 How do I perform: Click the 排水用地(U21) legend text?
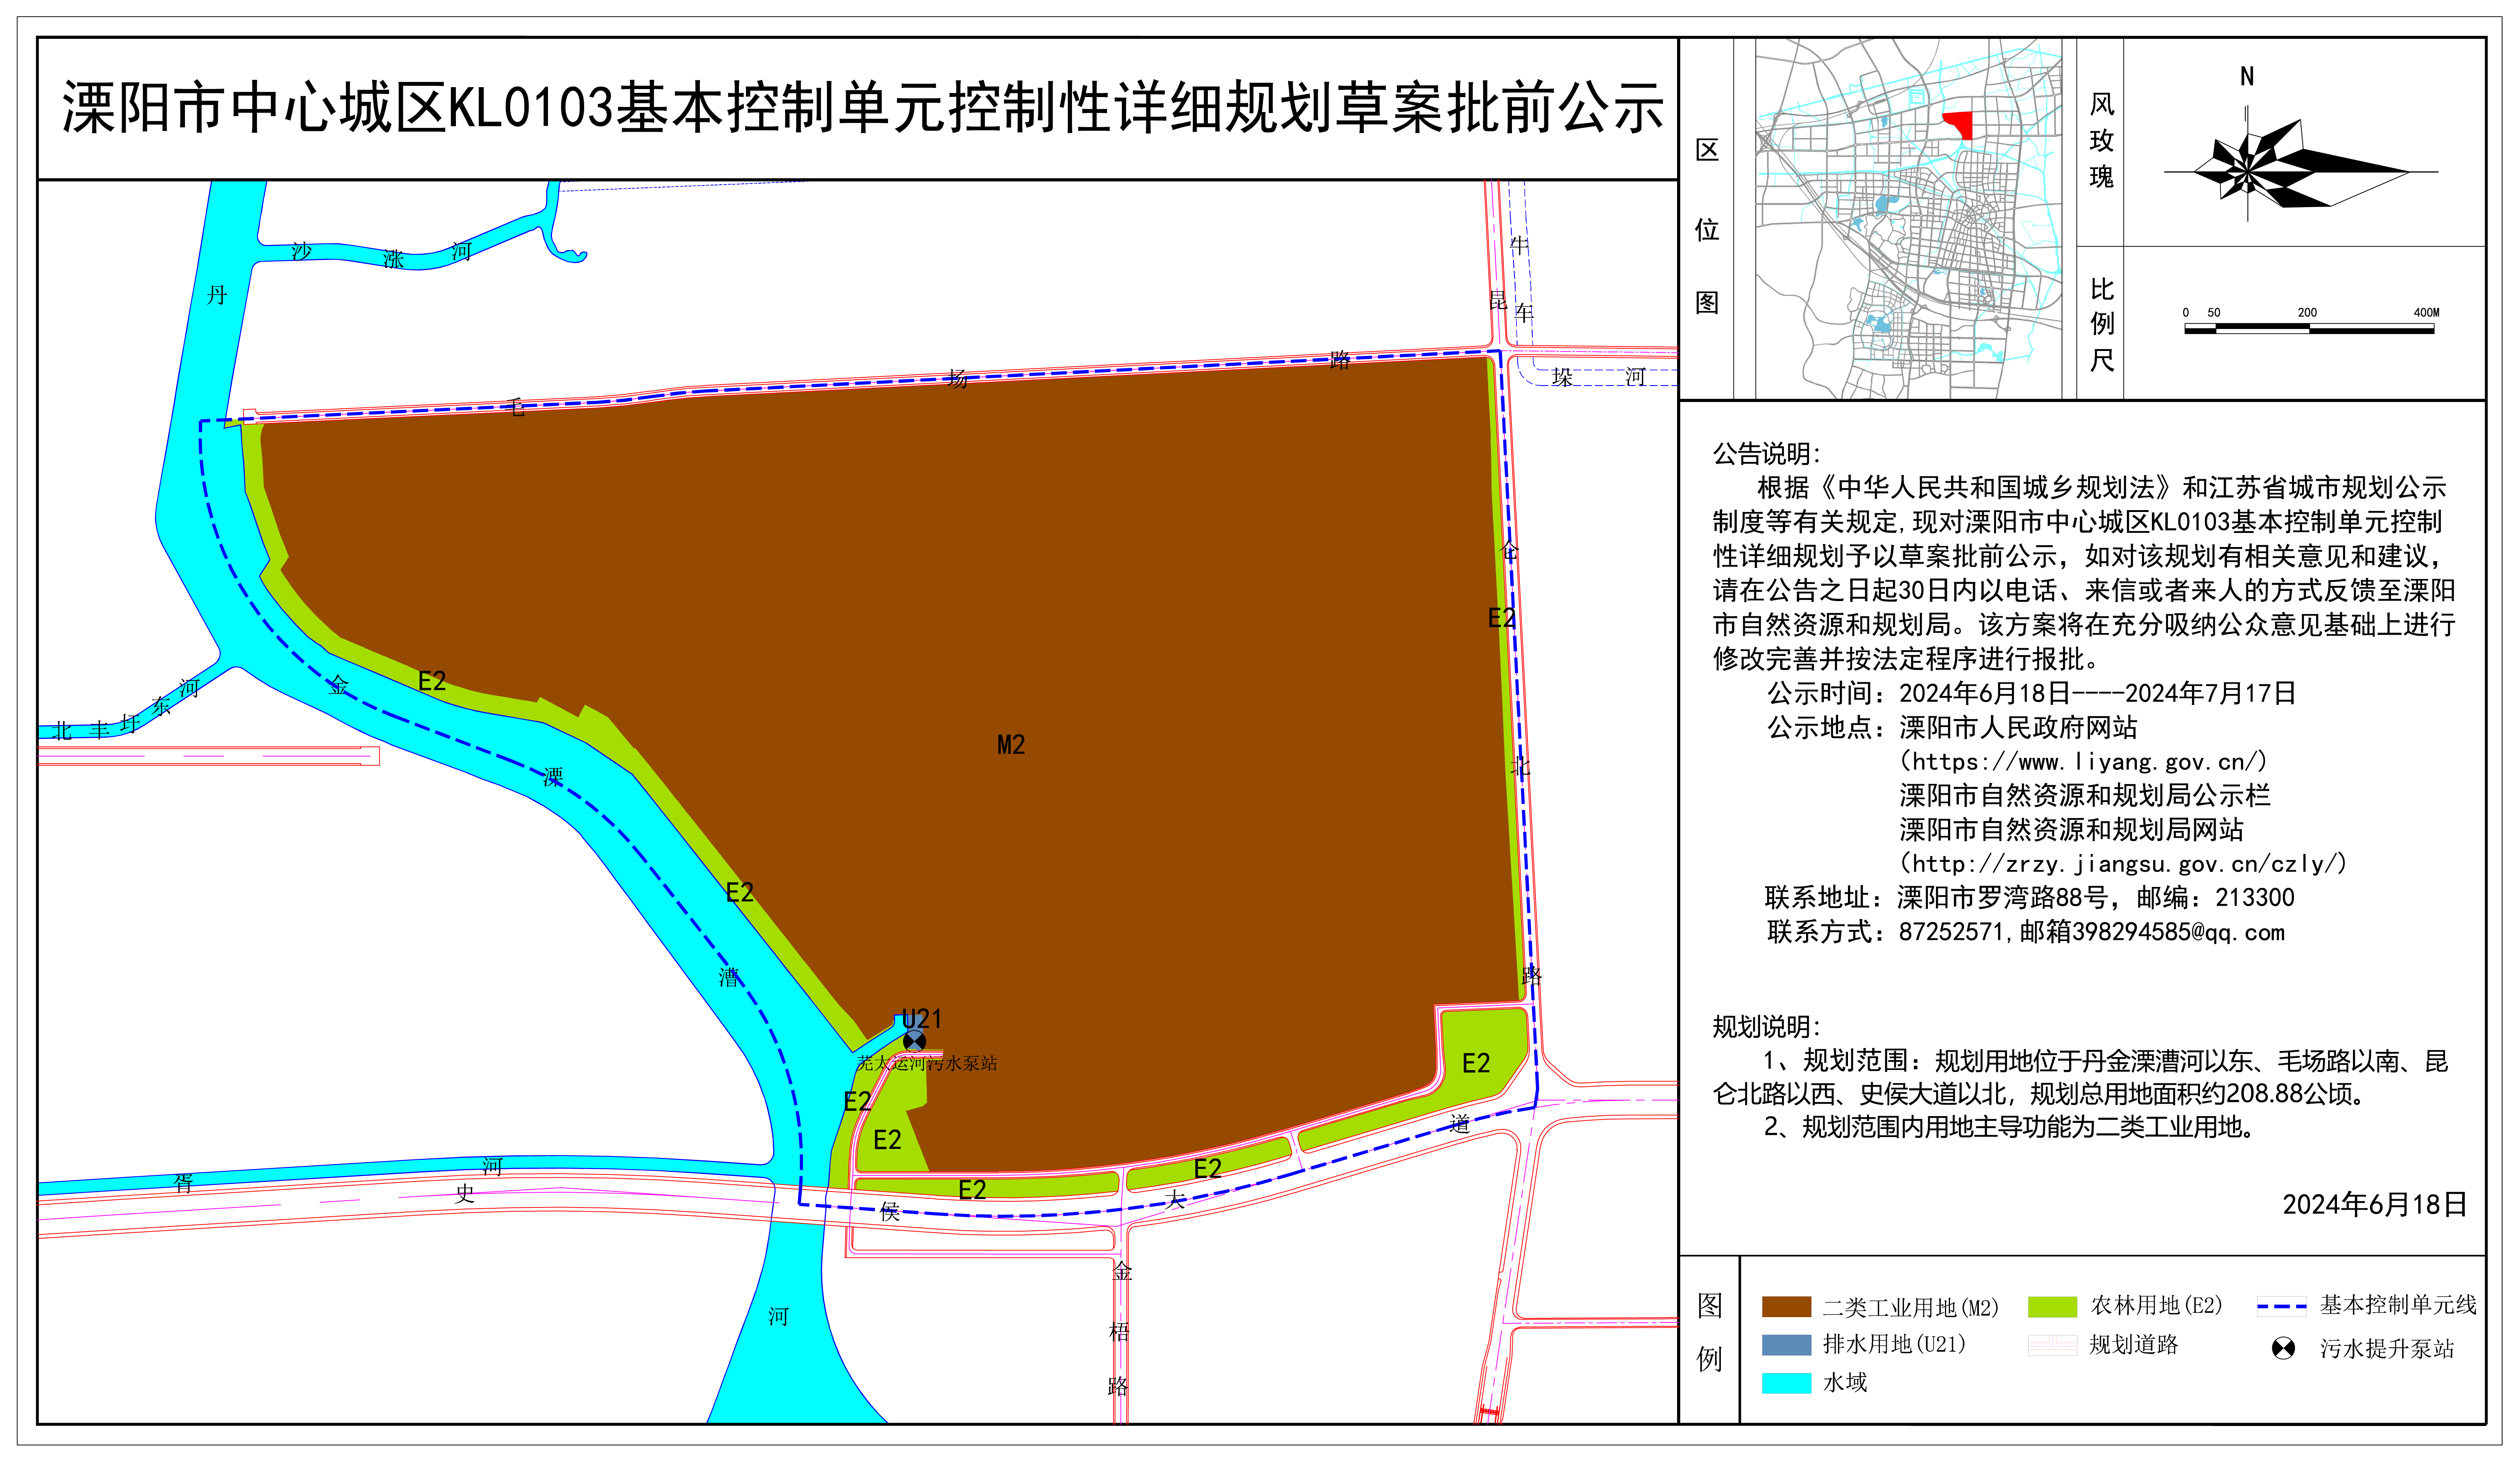1894,1344
